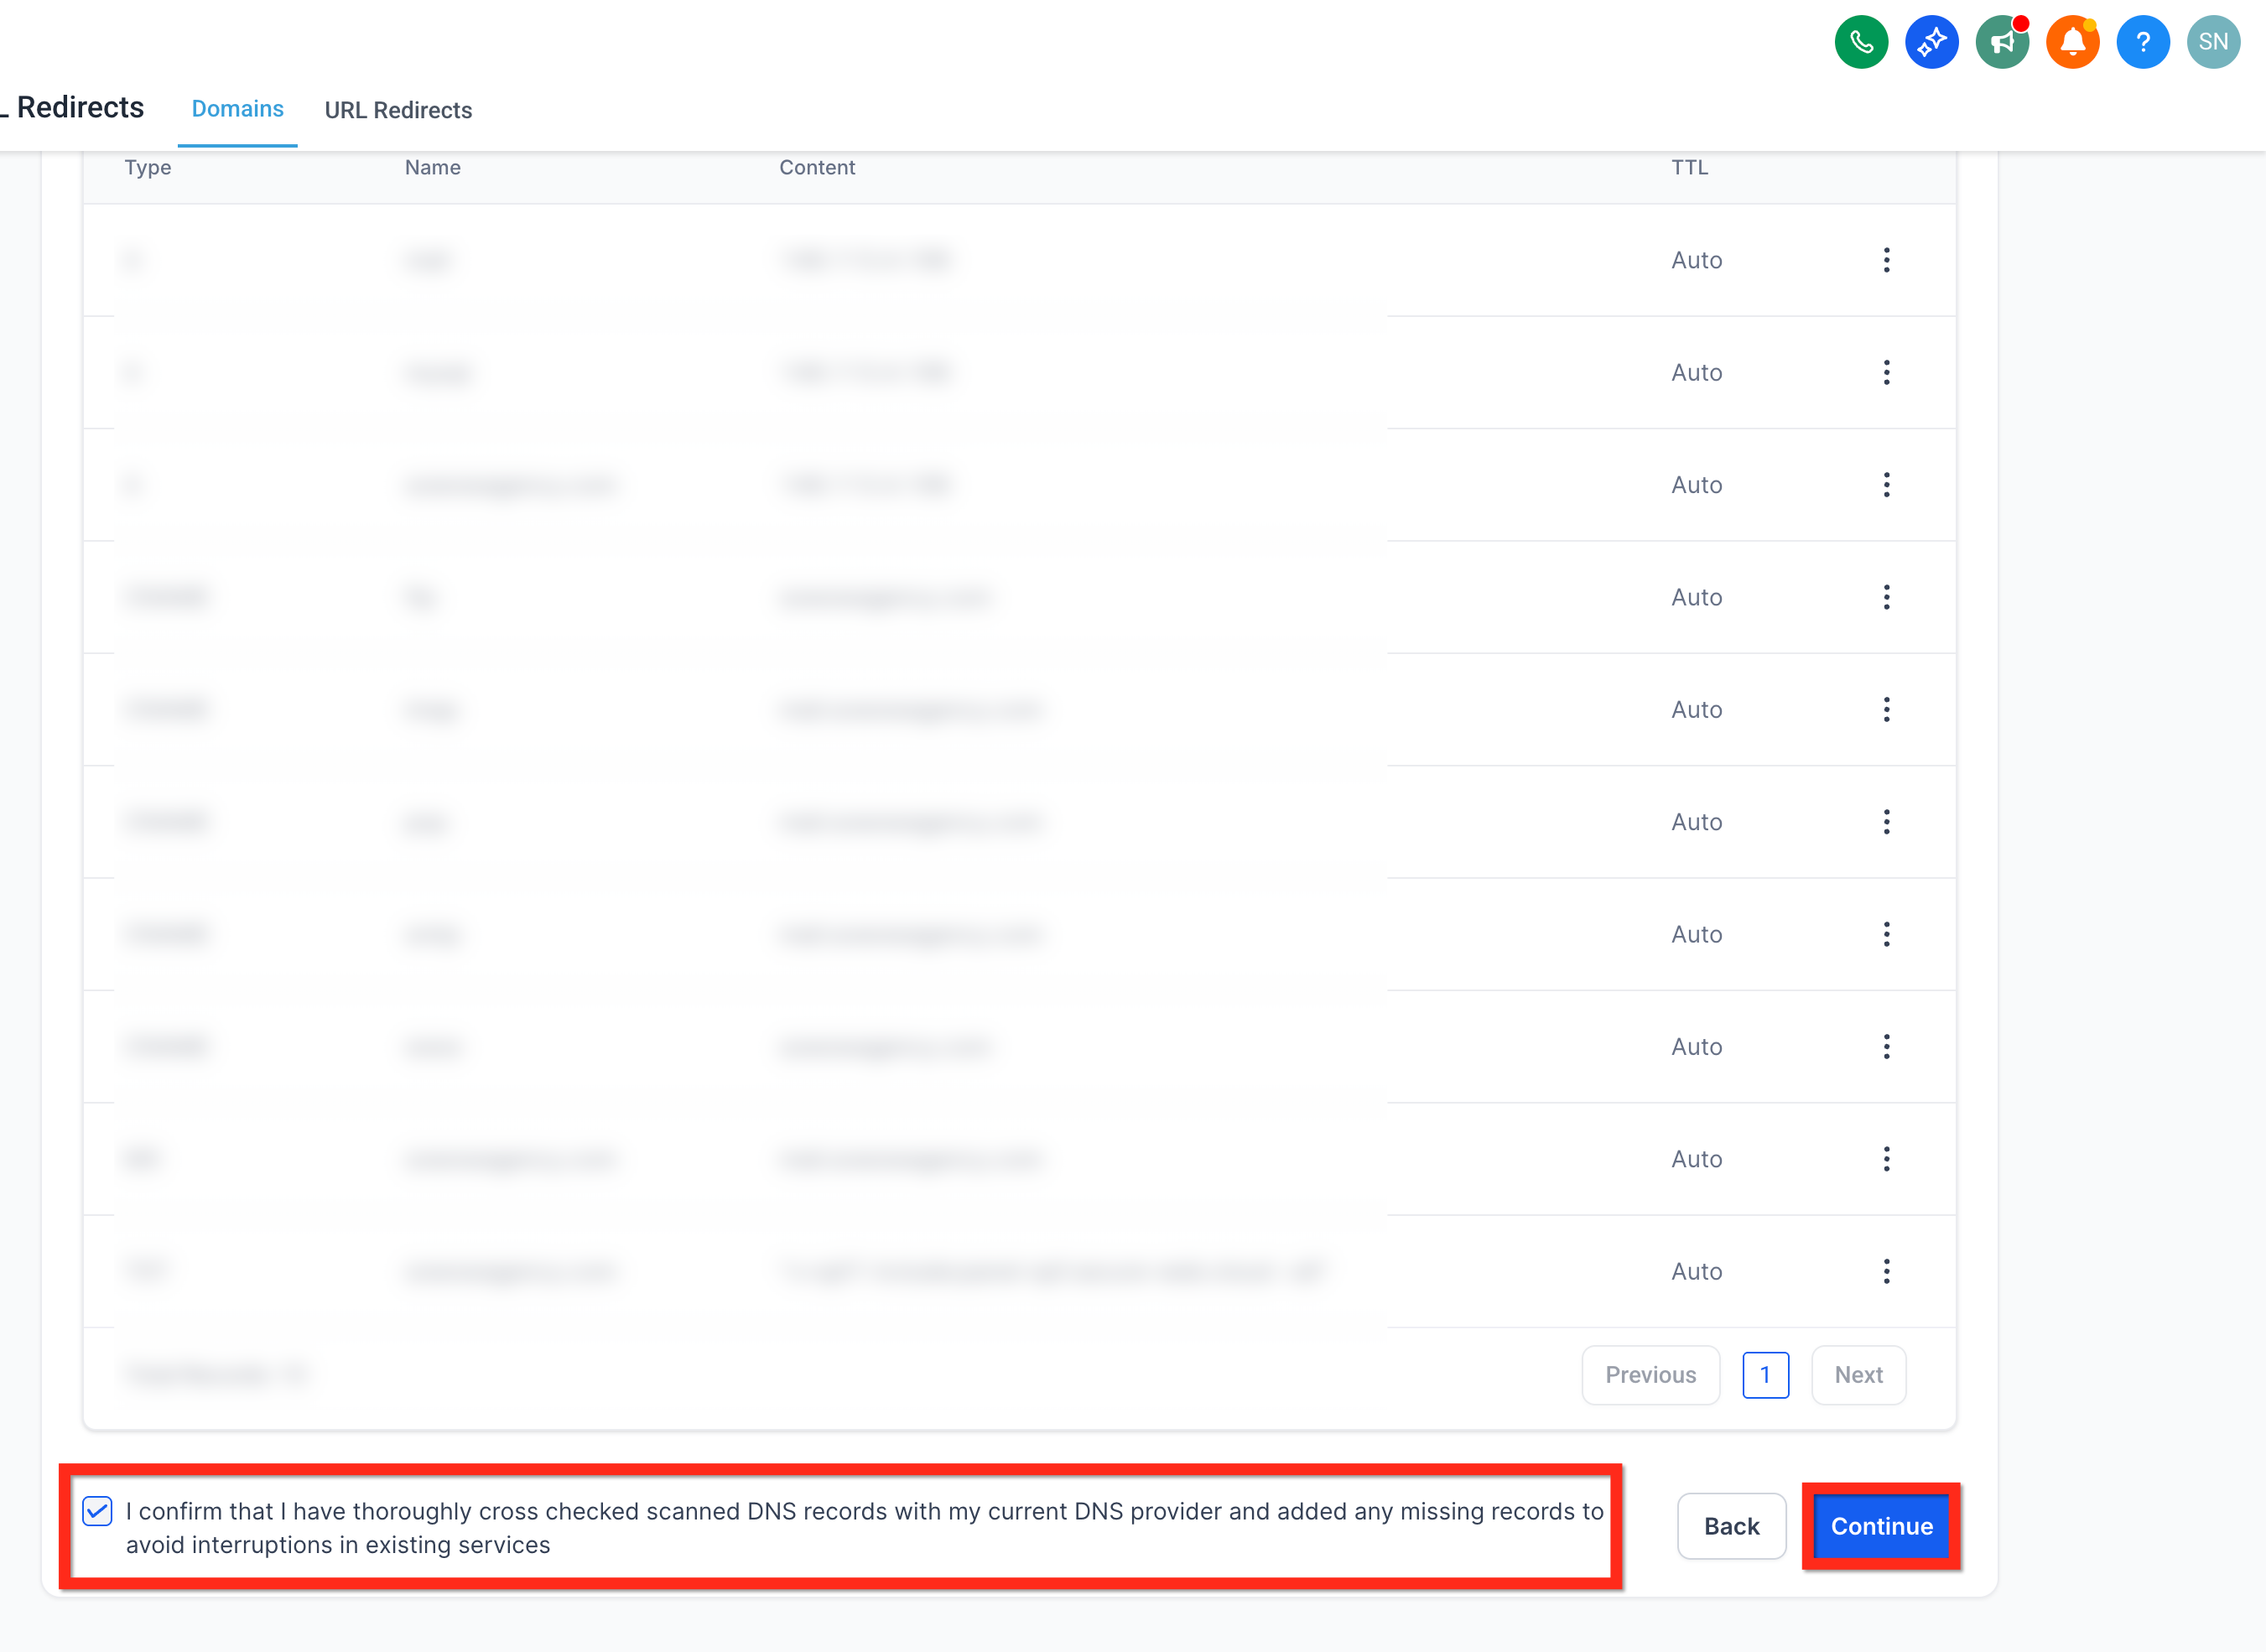The height and width of the screenshot is (1652, 2266).
Task: Go to the Next page of records
Action: 1858,1375
